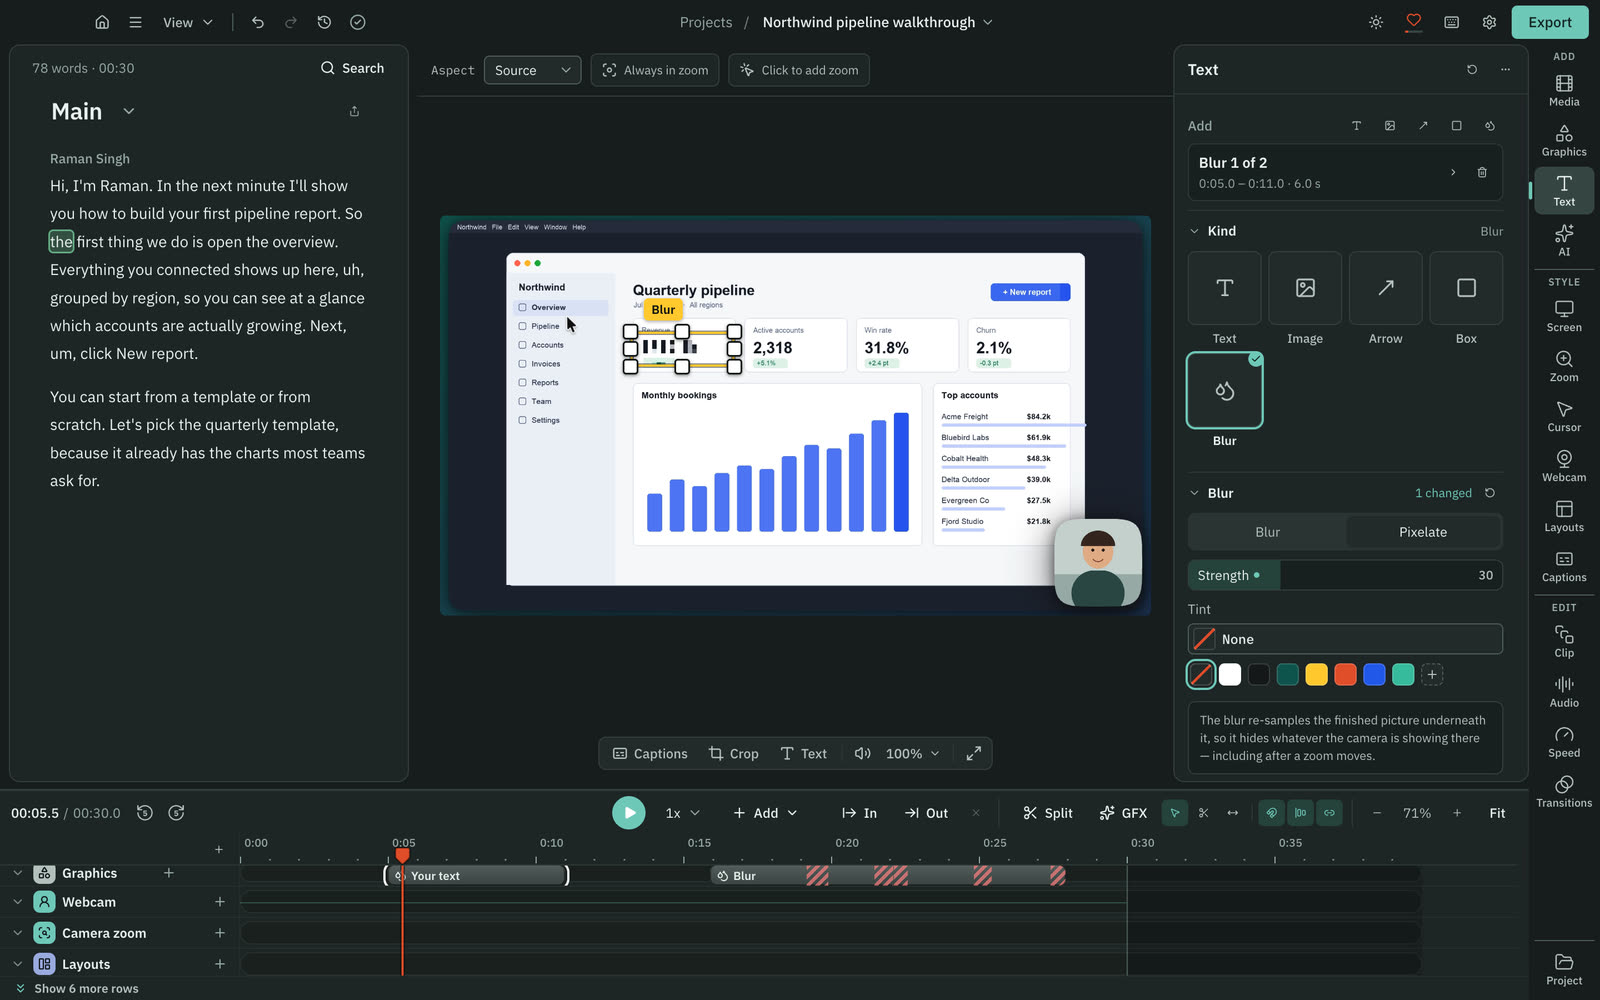Add a blur element from the Add row
The height and width of the screenshot is (1000, 1600).
coord(1490,126)
